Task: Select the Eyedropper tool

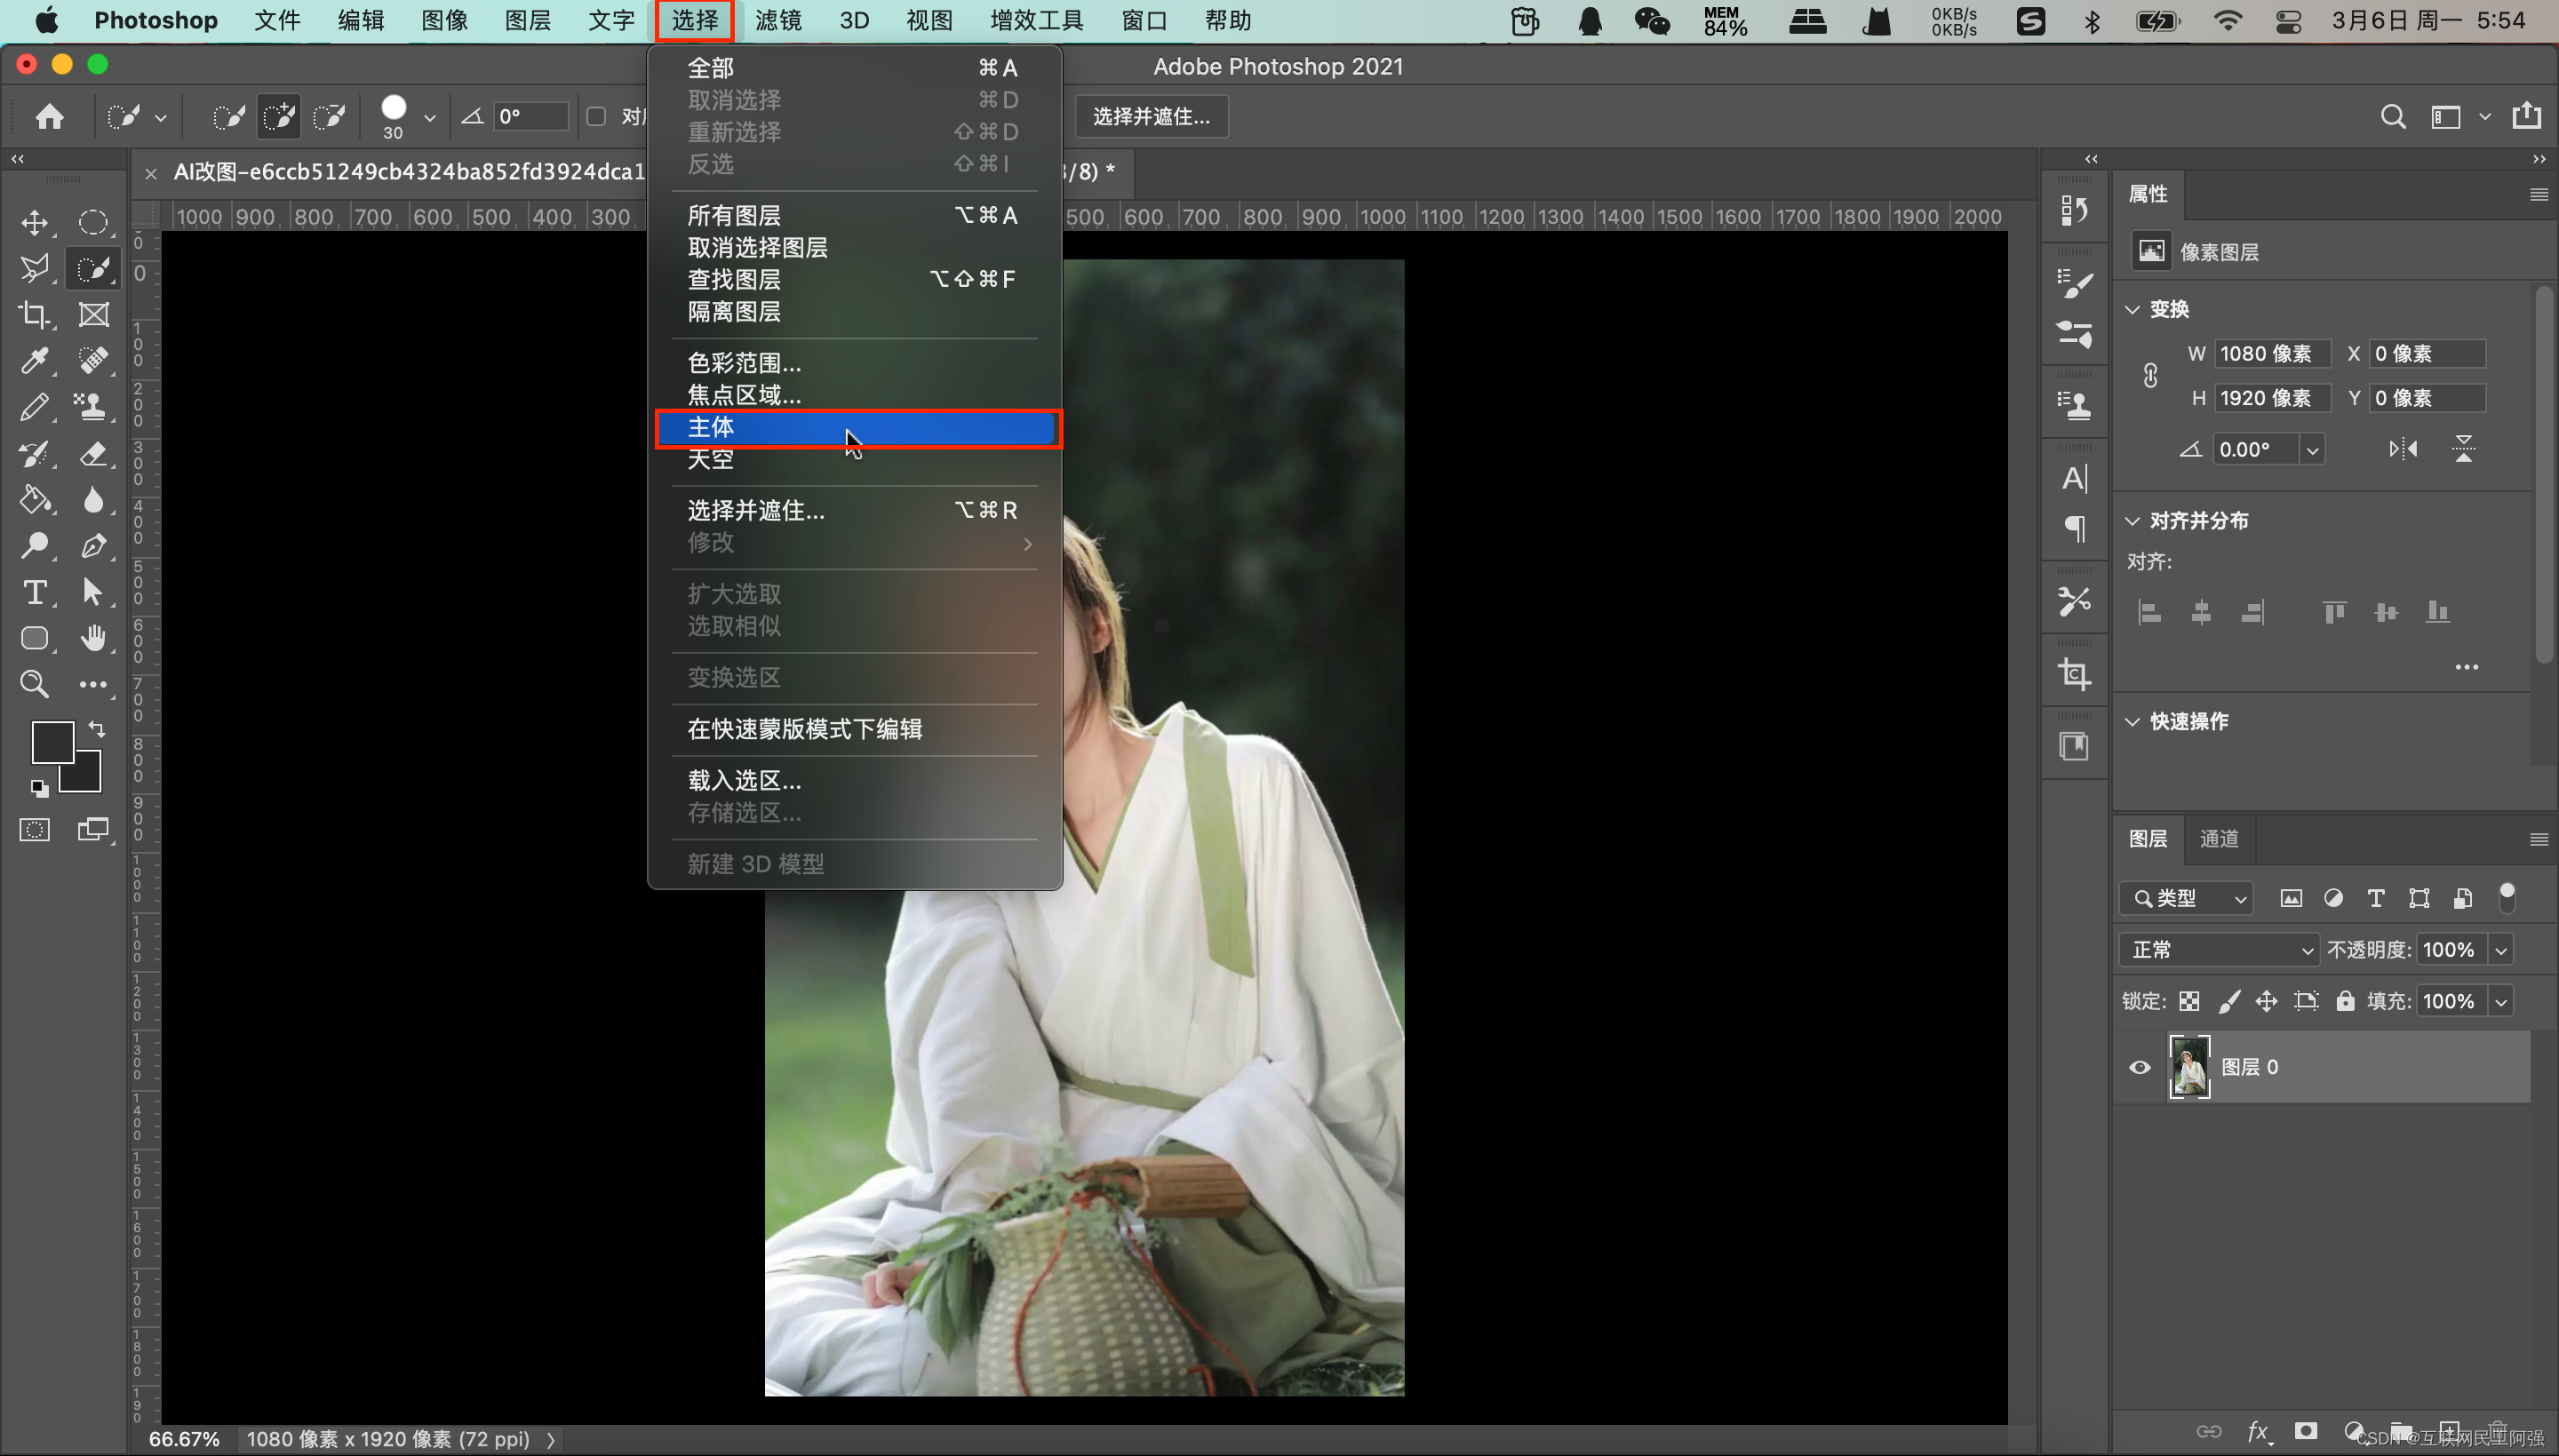Action: (35, 360)
